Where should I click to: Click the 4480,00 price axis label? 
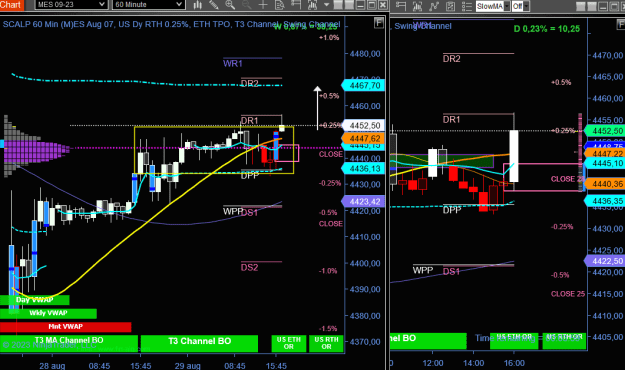click(365, 54)
